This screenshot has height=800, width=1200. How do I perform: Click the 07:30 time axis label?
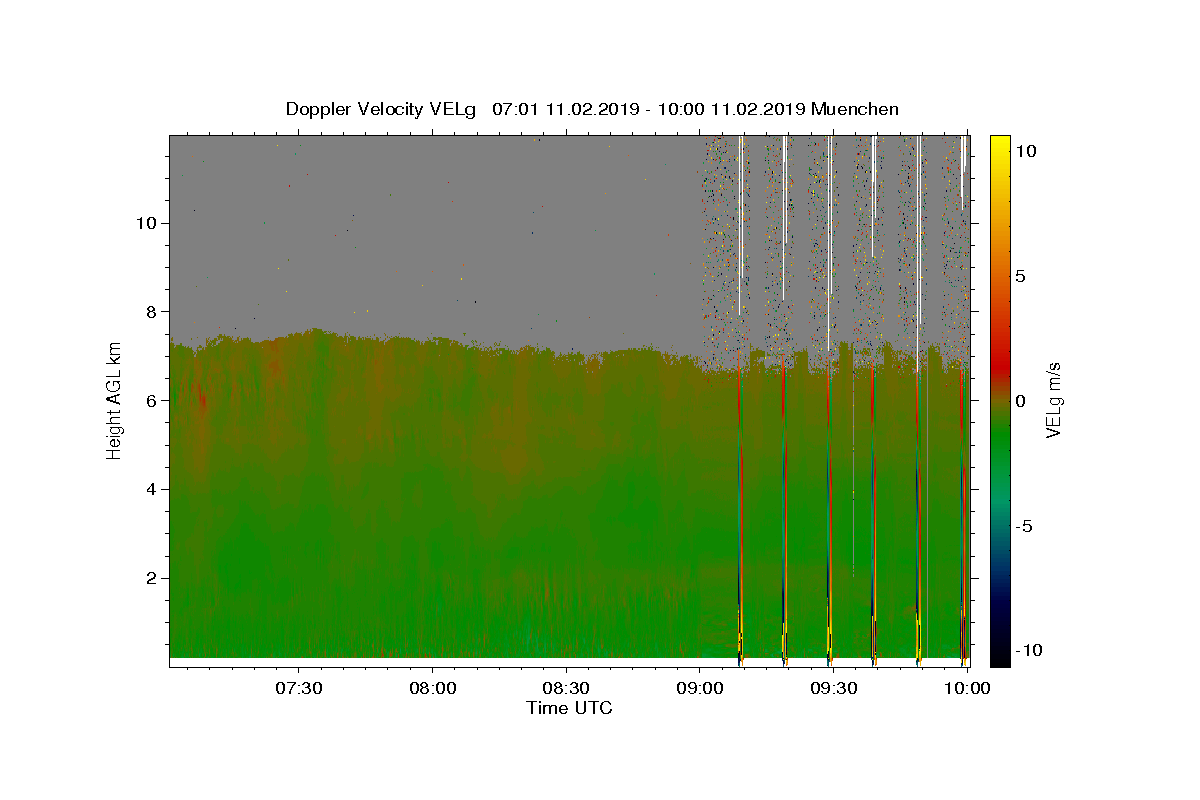299,689
